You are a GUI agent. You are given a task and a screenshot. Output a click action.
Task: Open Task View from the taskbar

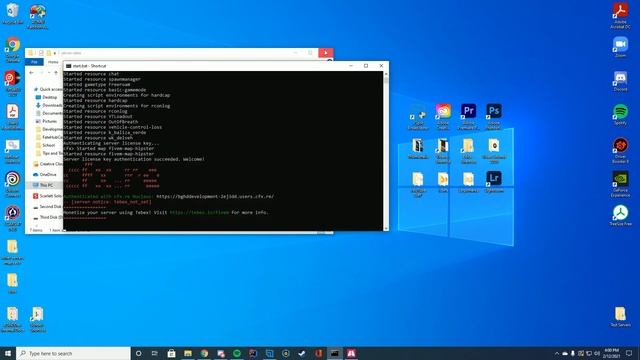(x=155, y=353)
